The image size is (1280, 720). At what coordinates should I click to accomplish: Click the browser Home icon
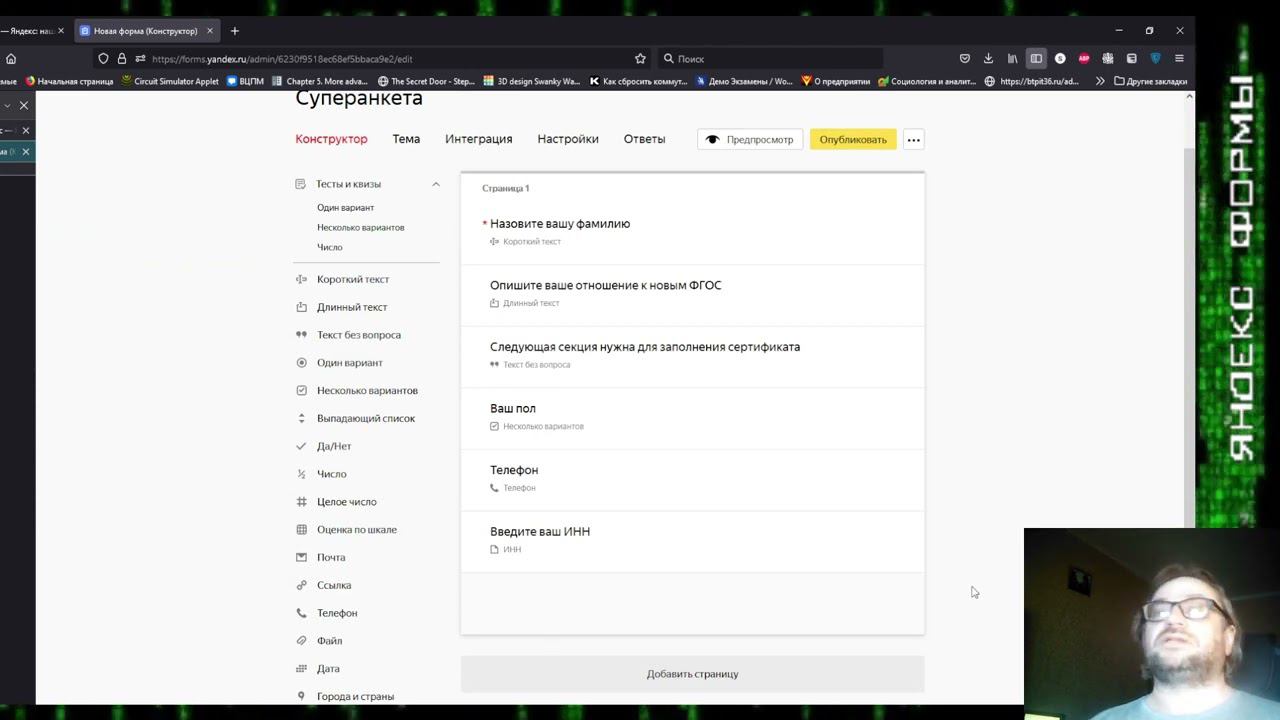11,59
